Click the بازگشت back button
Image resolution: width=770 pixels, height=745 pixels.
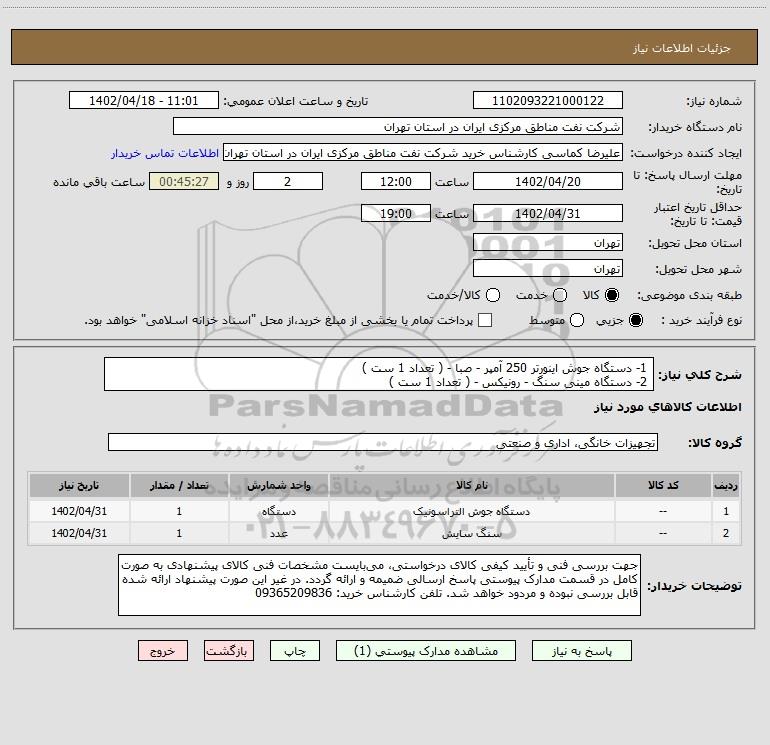click(229, 651)
